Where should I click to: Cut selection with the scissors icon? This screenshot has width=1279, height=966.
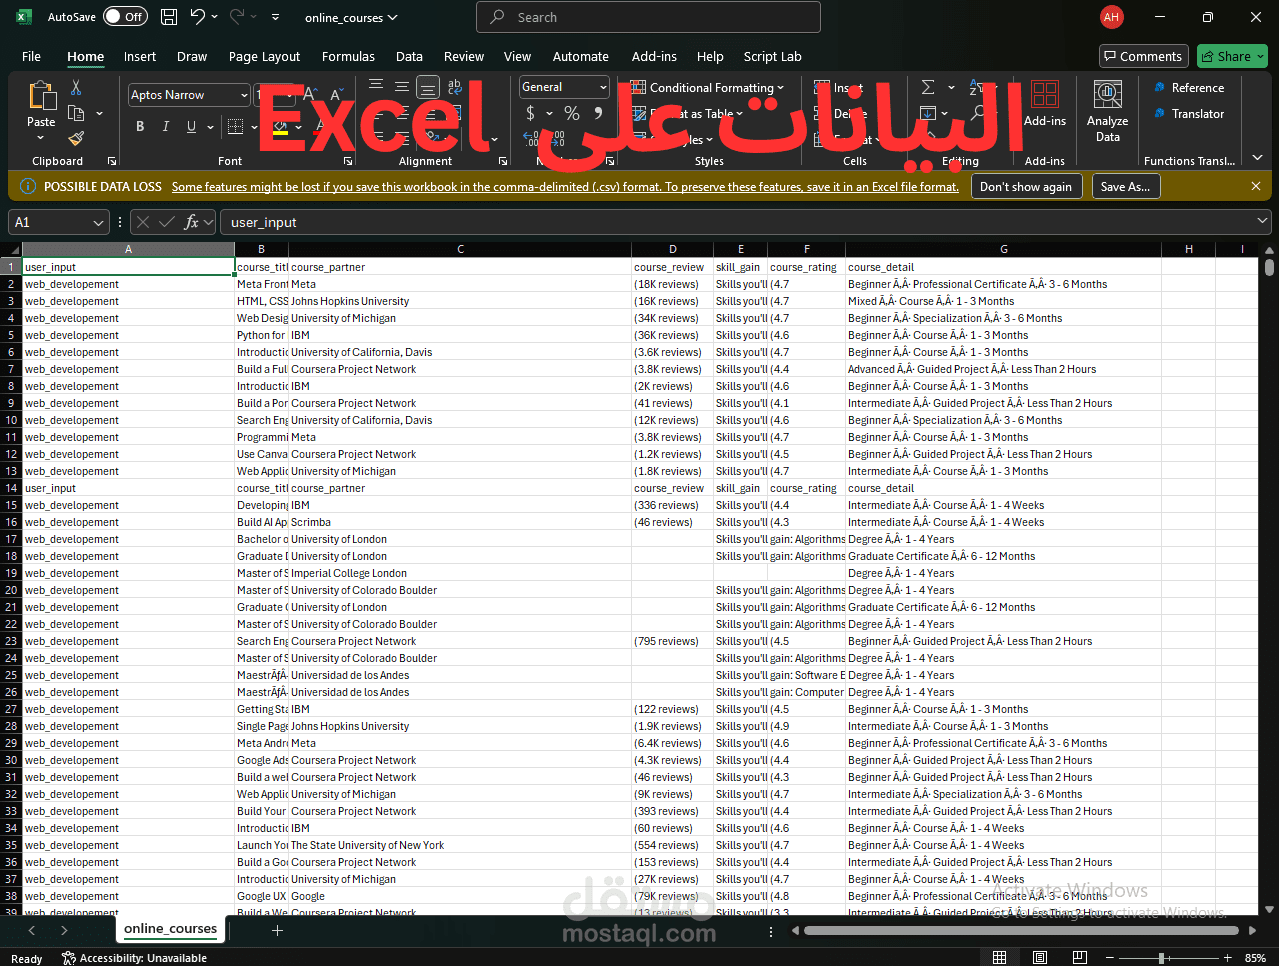pos(76,88)
